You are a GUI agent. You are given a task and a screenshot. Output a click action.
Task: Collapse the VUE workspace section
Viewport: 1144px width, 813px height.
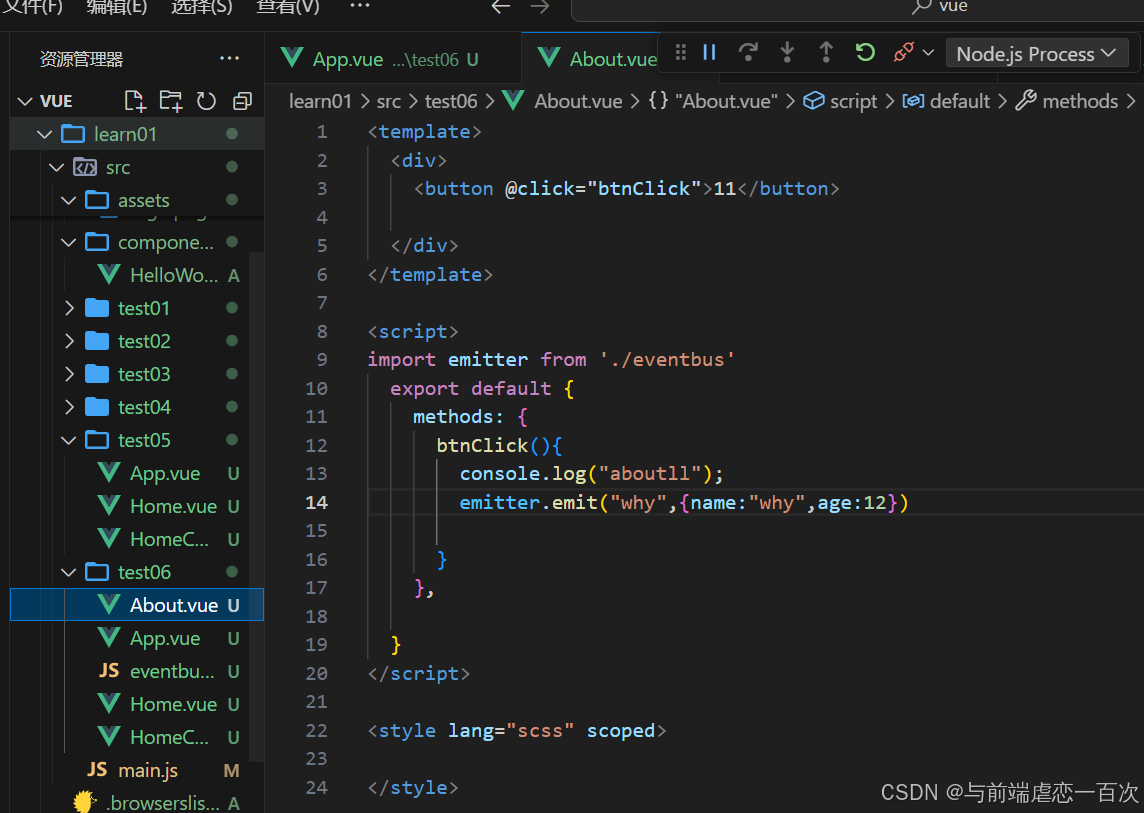(25, 101)
